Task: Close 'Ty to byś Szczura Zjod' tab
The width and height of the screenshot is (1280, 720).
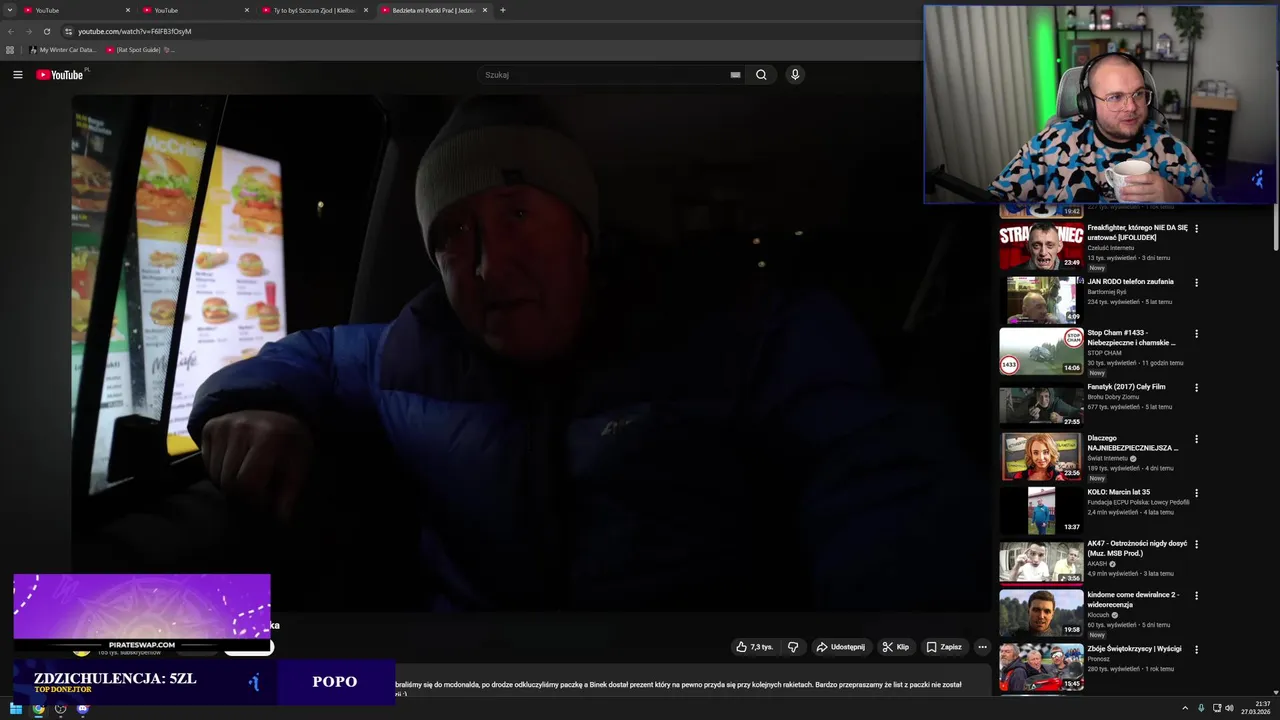Action: coord(366,10)
